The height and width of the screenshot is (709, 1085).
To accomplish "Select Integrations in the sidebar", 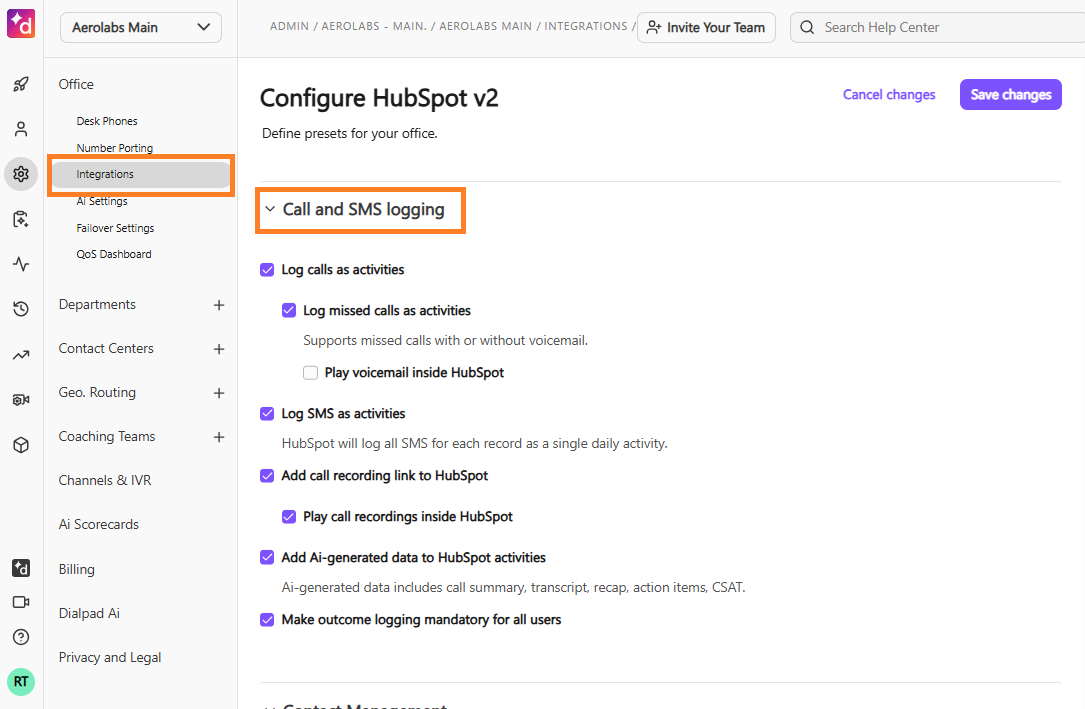I will pos(141,174).
